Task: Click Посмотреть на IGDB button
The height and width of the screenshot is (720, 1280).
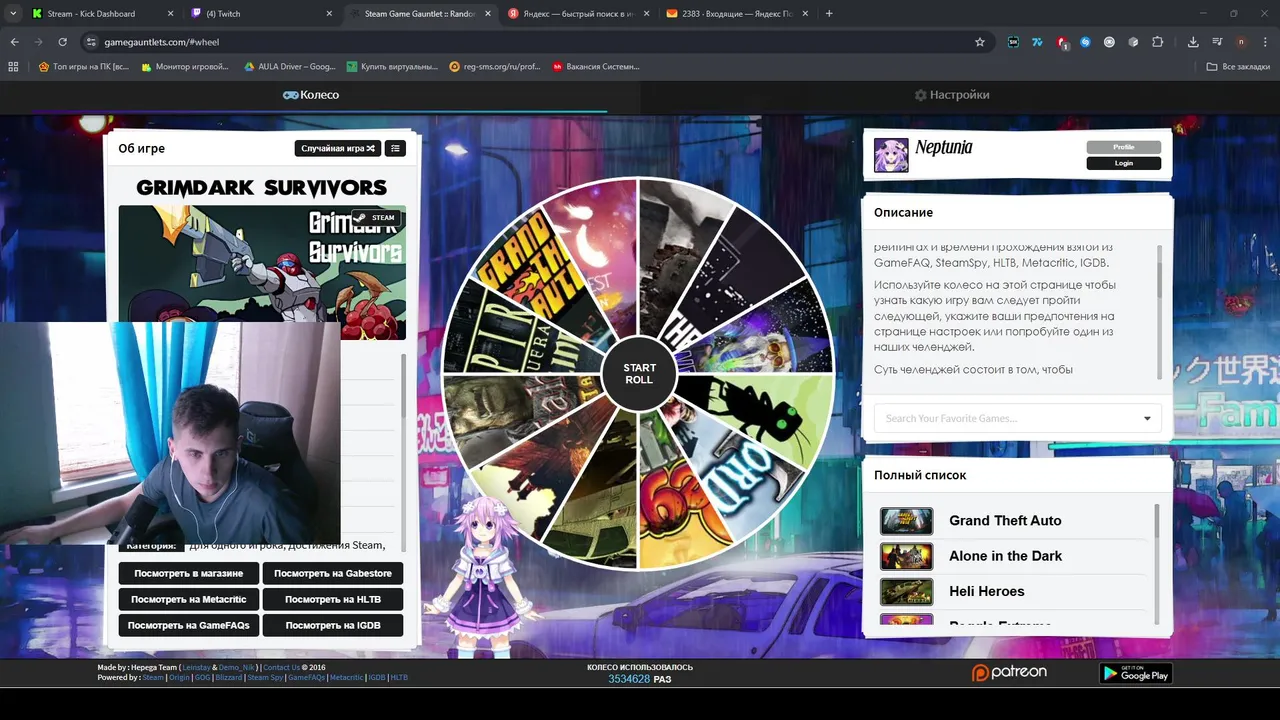Action: pos(333,625)
